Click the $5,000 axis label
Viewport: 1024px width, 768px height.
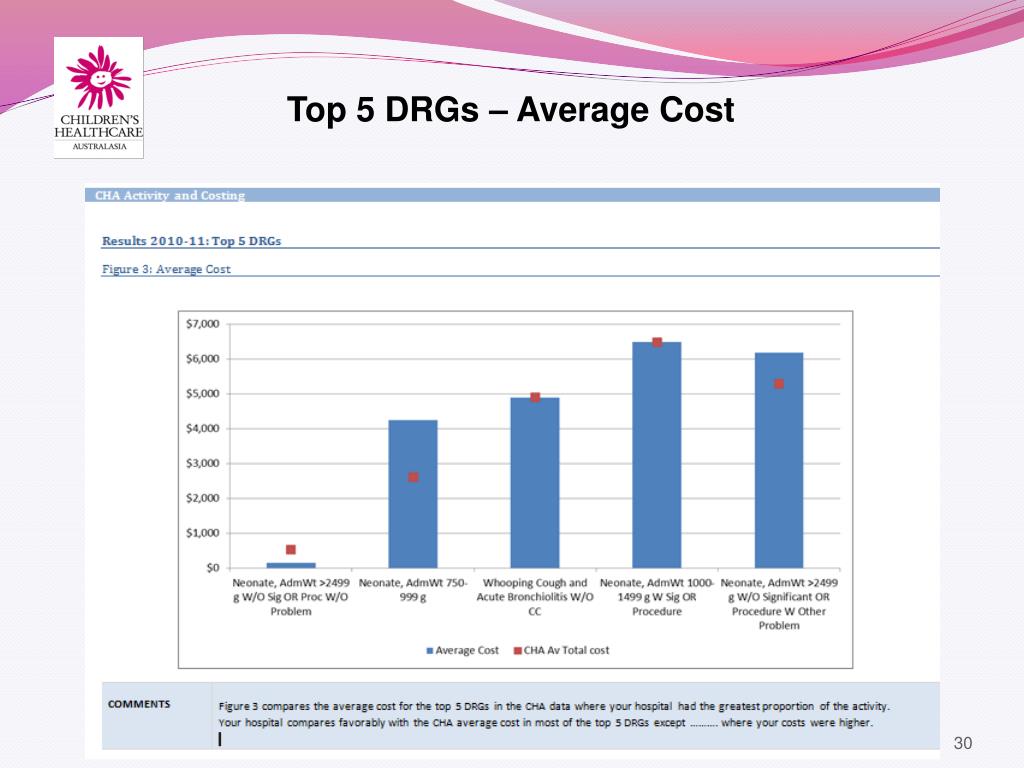[202, 394]
